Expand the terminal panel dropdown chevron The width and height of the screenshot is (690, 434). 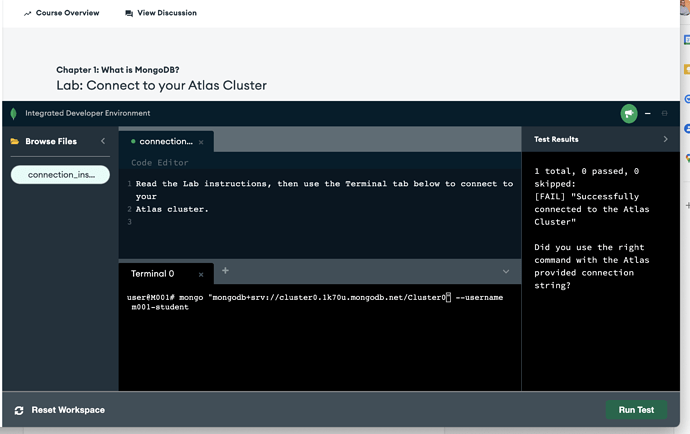505,272
